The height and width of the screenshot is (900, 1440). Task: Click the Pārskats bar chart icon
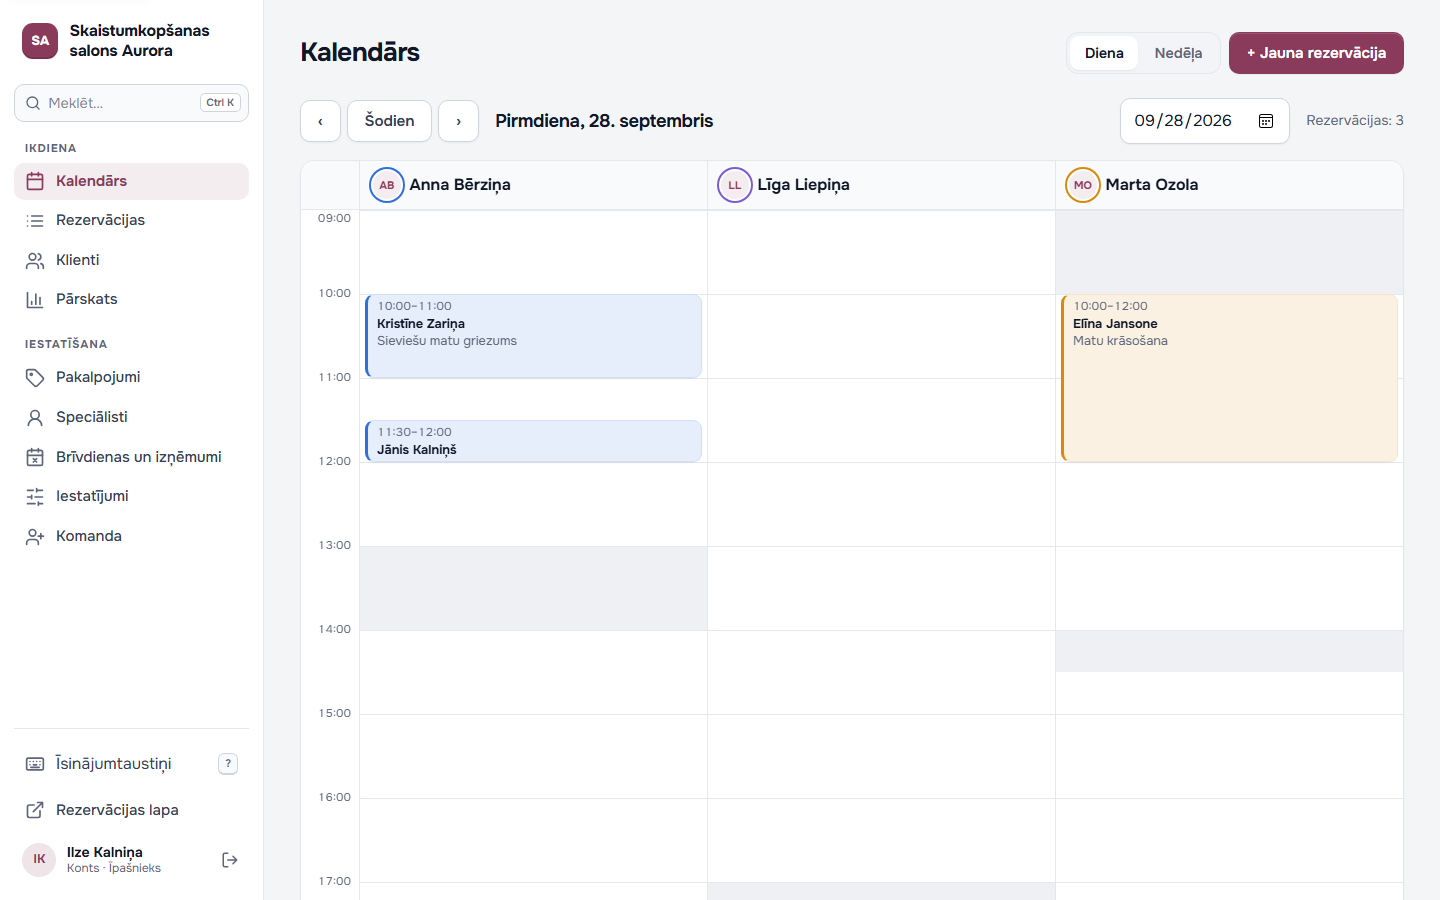(35, 299)
